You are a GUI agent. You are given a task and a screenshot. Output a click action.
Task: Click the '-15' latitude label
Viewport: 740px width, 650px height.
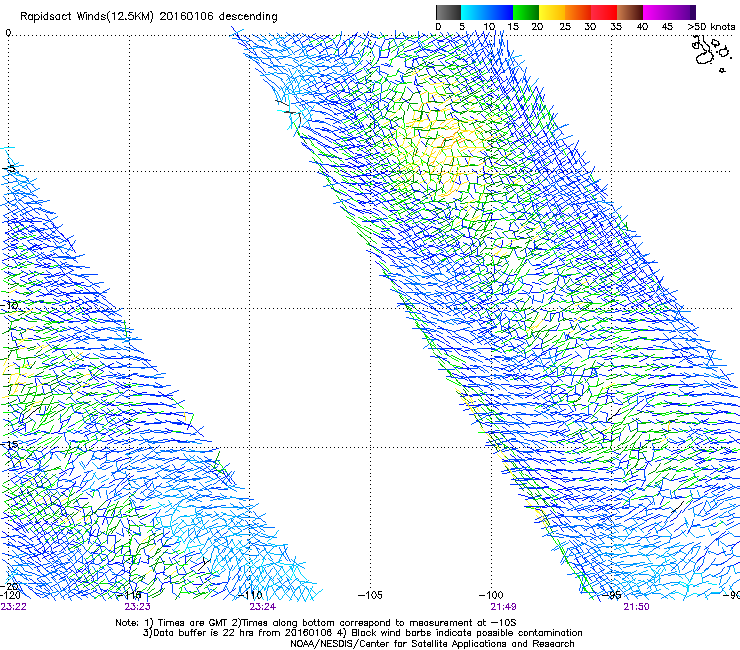(x=9, y=444)
